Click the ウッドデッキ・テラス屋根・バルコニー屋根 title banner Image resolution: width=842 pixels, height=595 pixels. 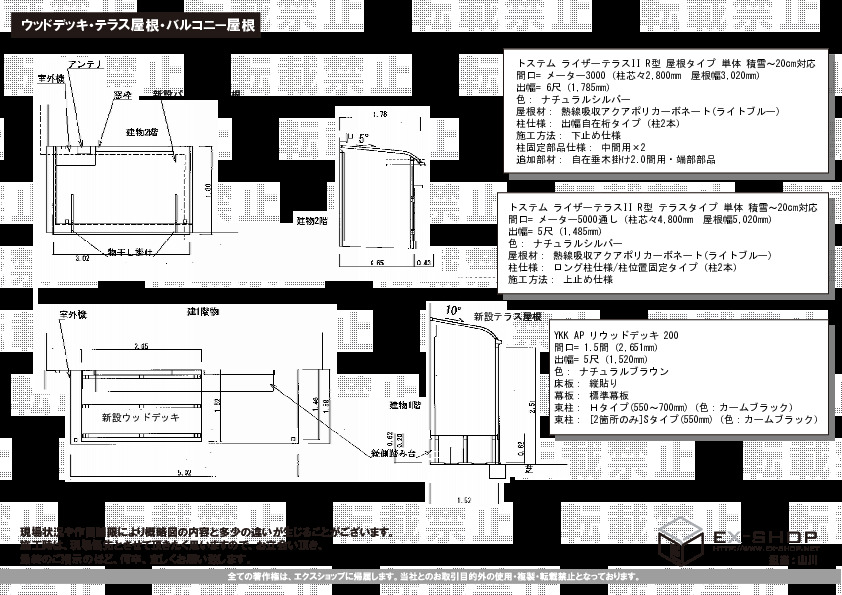tap(136, 25)
